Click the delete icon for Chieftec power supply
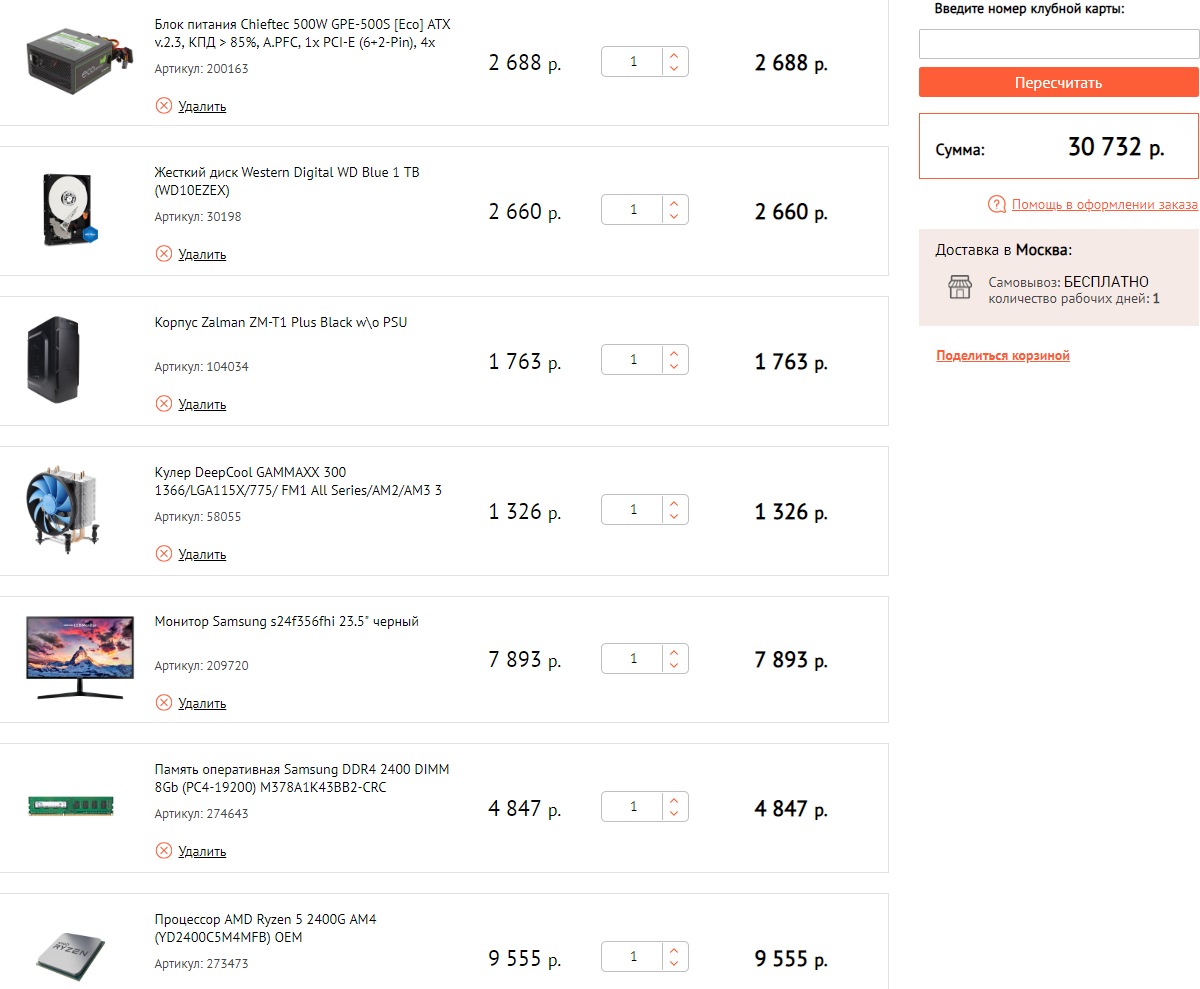The width and height of the screenshot is (1200, 989). coord(164,106)
